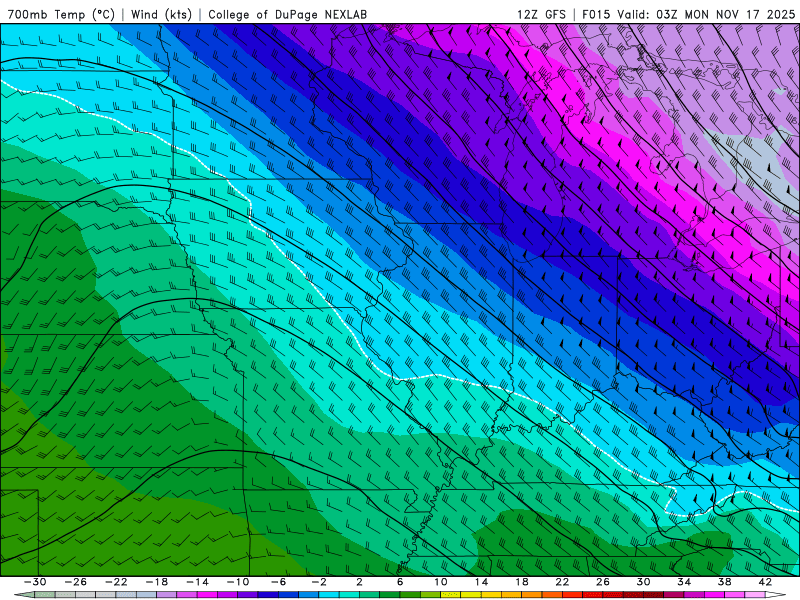Viewport: 800px width, 600px height.
Task: Click the 'Valid: 03Z MON NOV 17 2025' text
Action: (706, 14)
